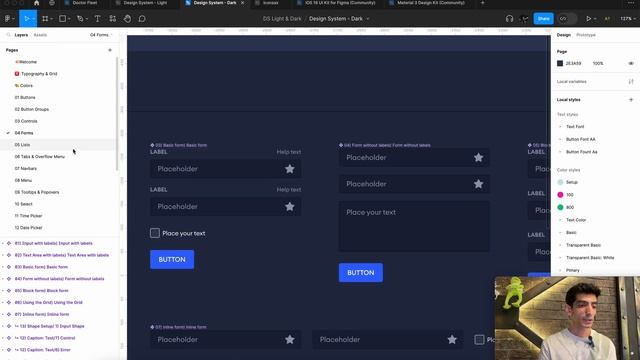Switch to the Prototype tab
The image size is (640, 360).
coord(586,35)
